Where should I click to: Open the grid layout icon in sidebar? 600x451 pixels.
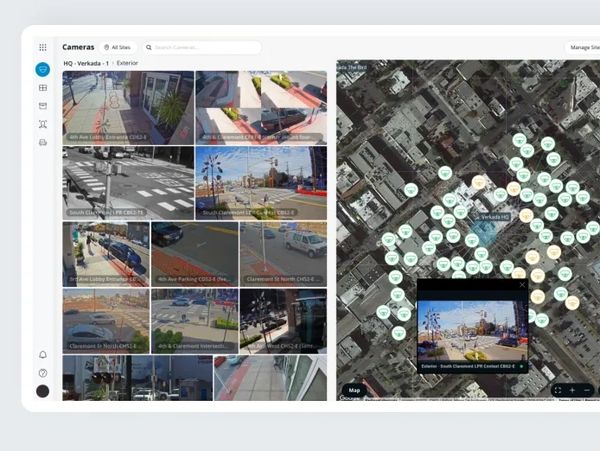coord(42,88)
